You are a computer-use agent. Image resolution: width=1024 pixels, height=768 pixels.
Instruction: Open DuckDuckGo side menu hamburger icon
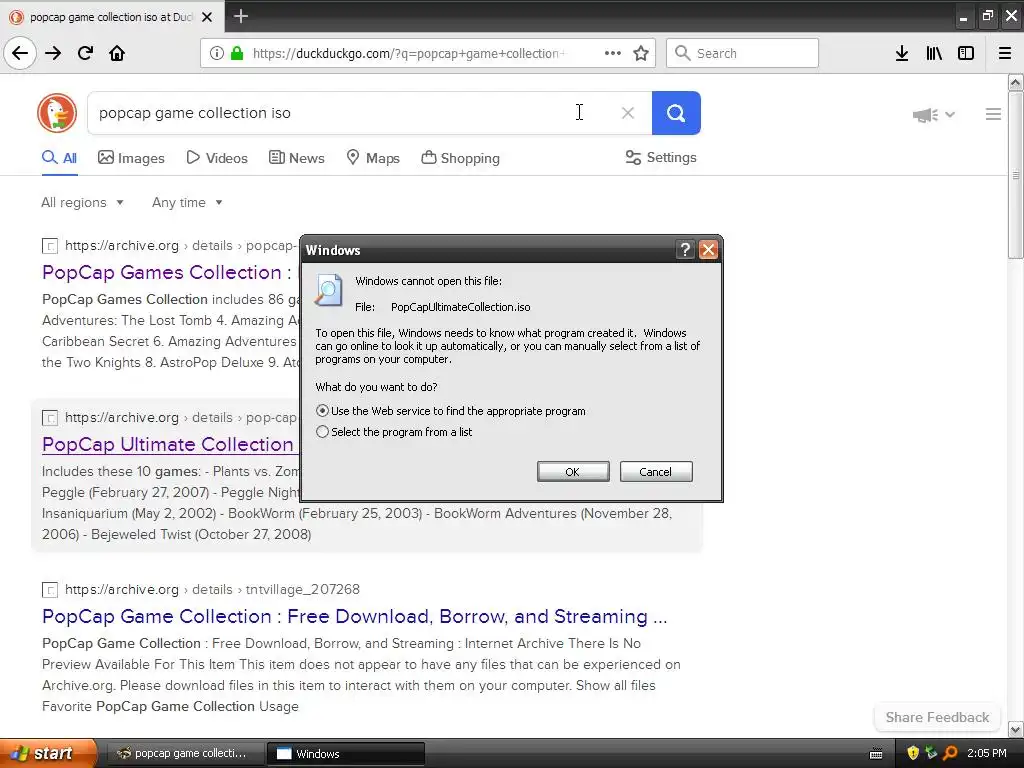coord(993,114)
